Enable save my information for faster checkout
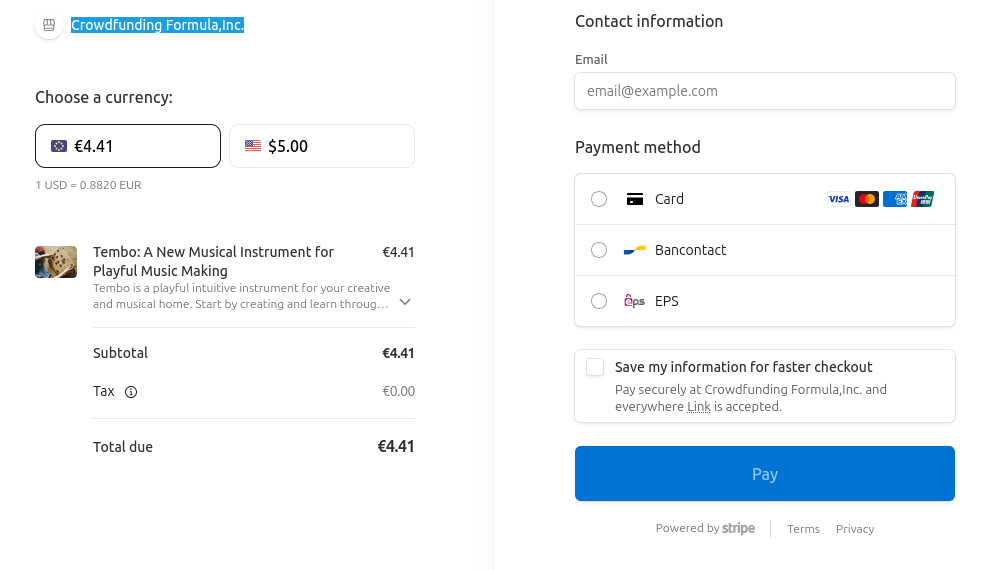The image size is (986, 570). click(x=595, y=367)
